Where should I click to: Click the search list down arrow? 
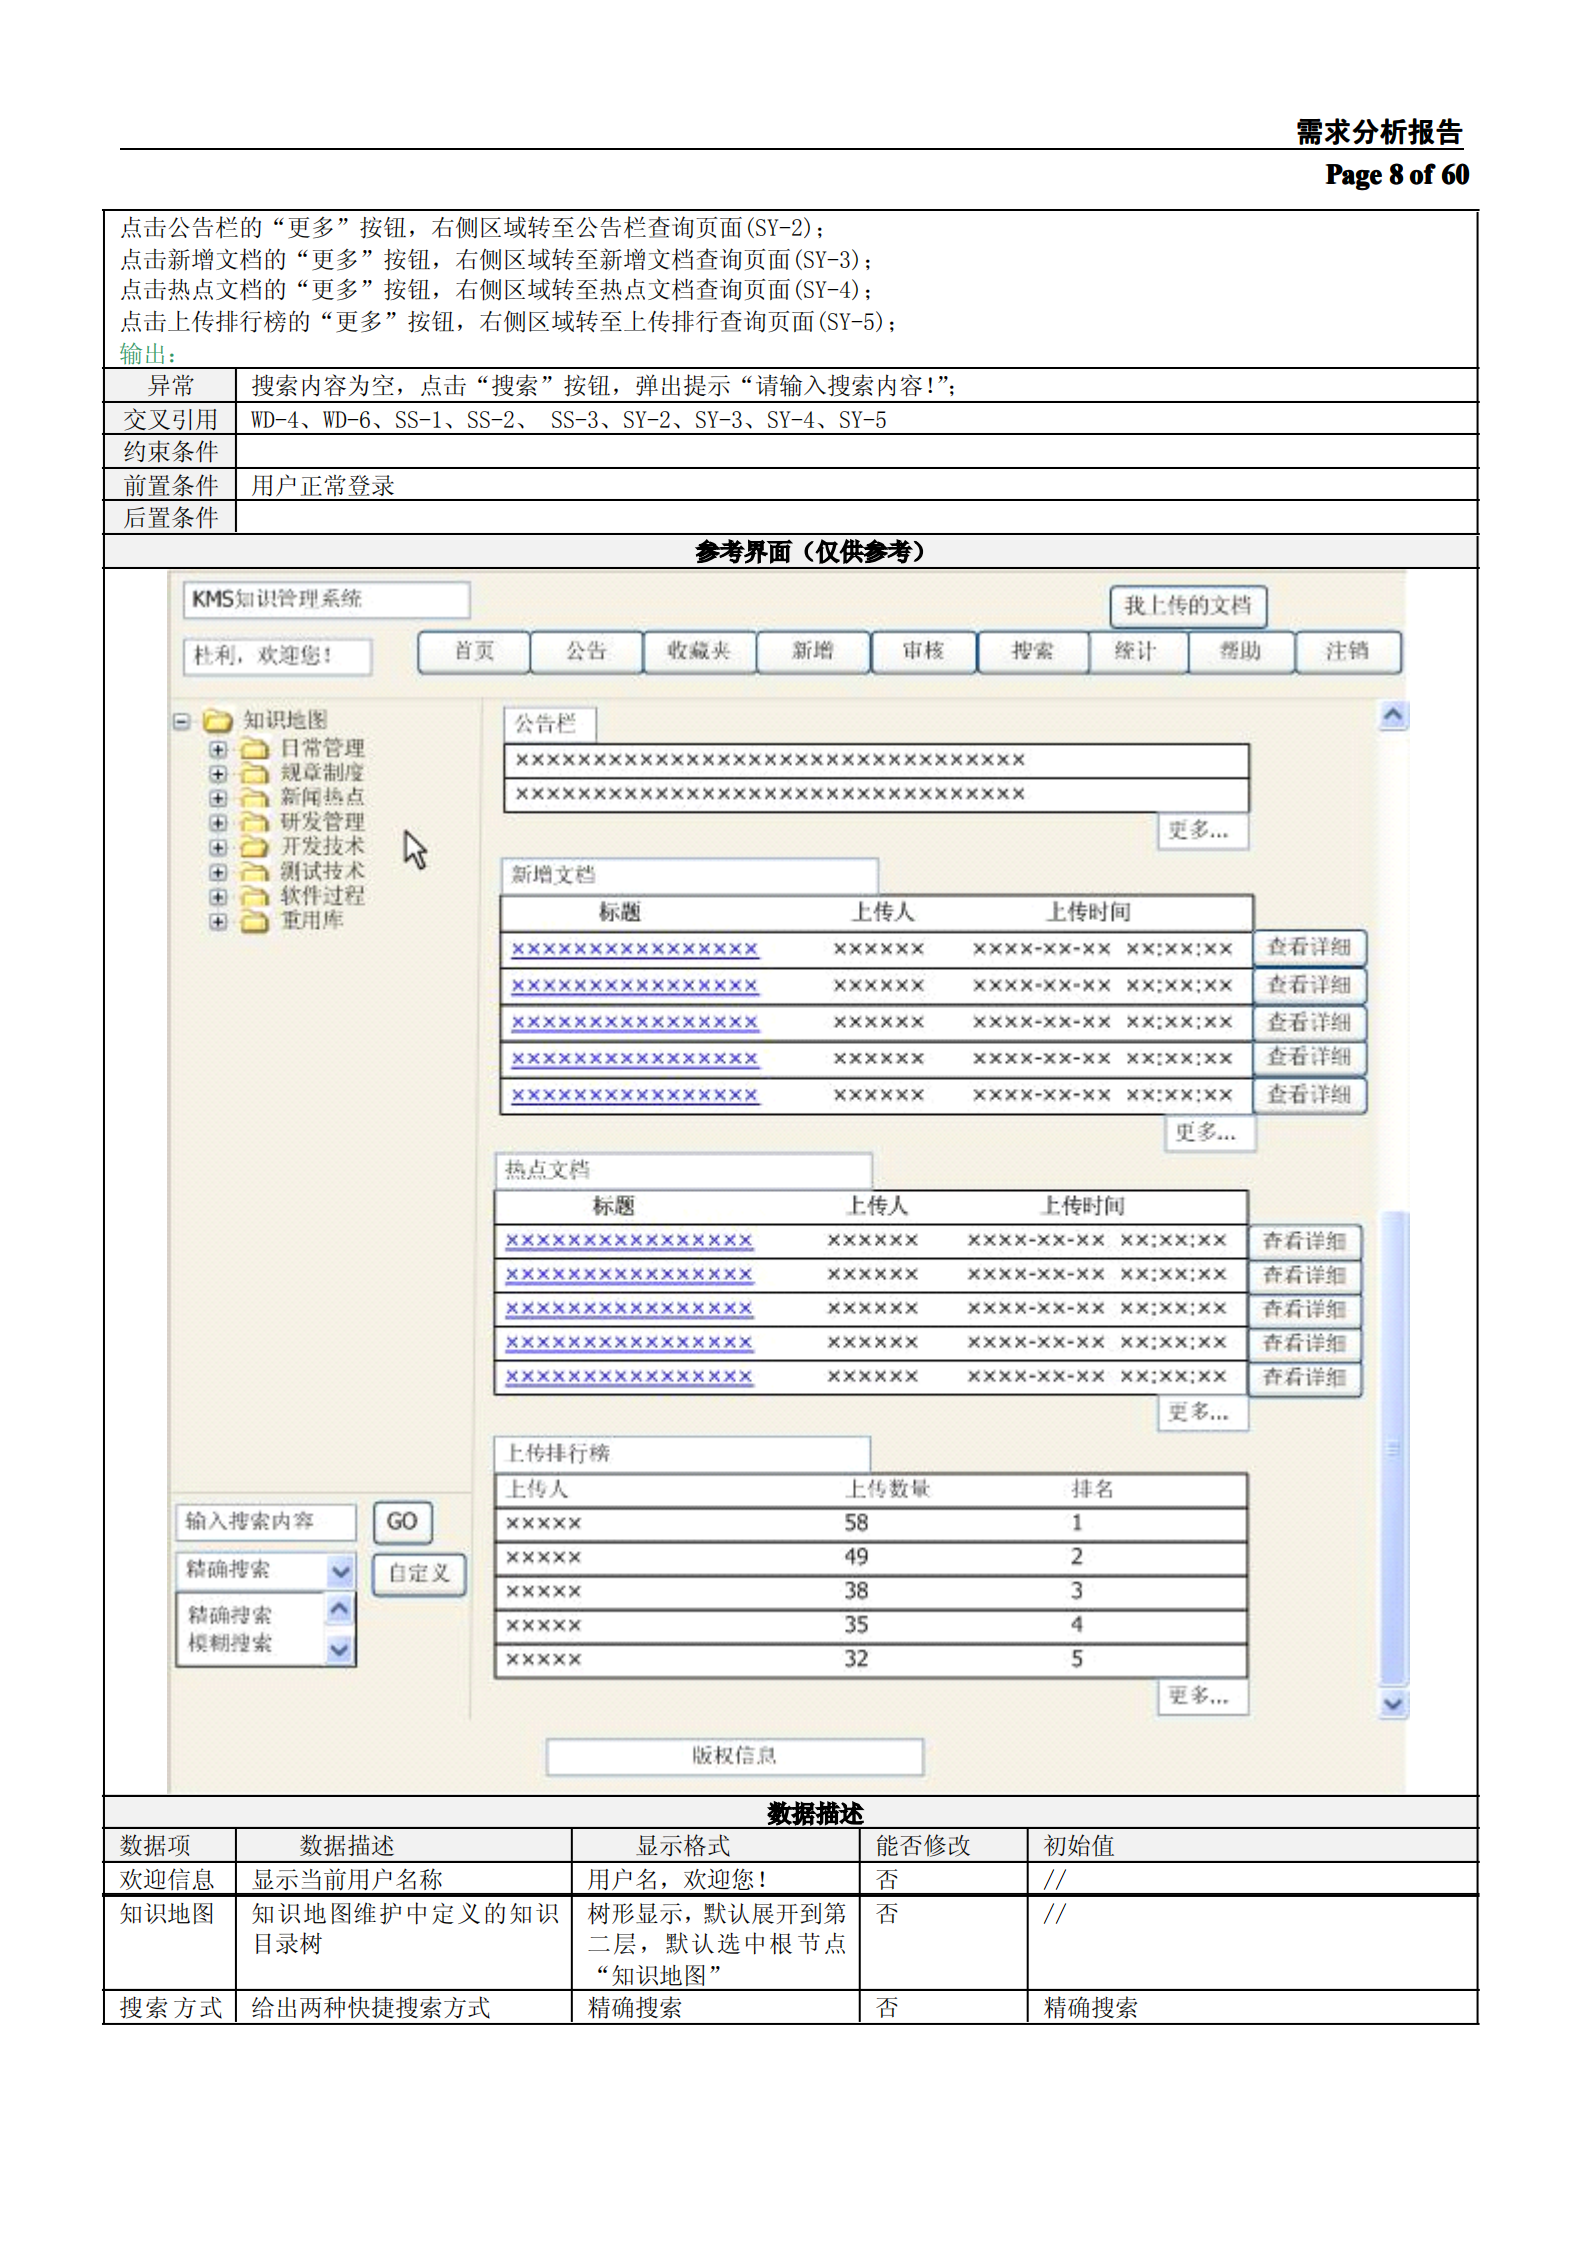[340, 1650]
